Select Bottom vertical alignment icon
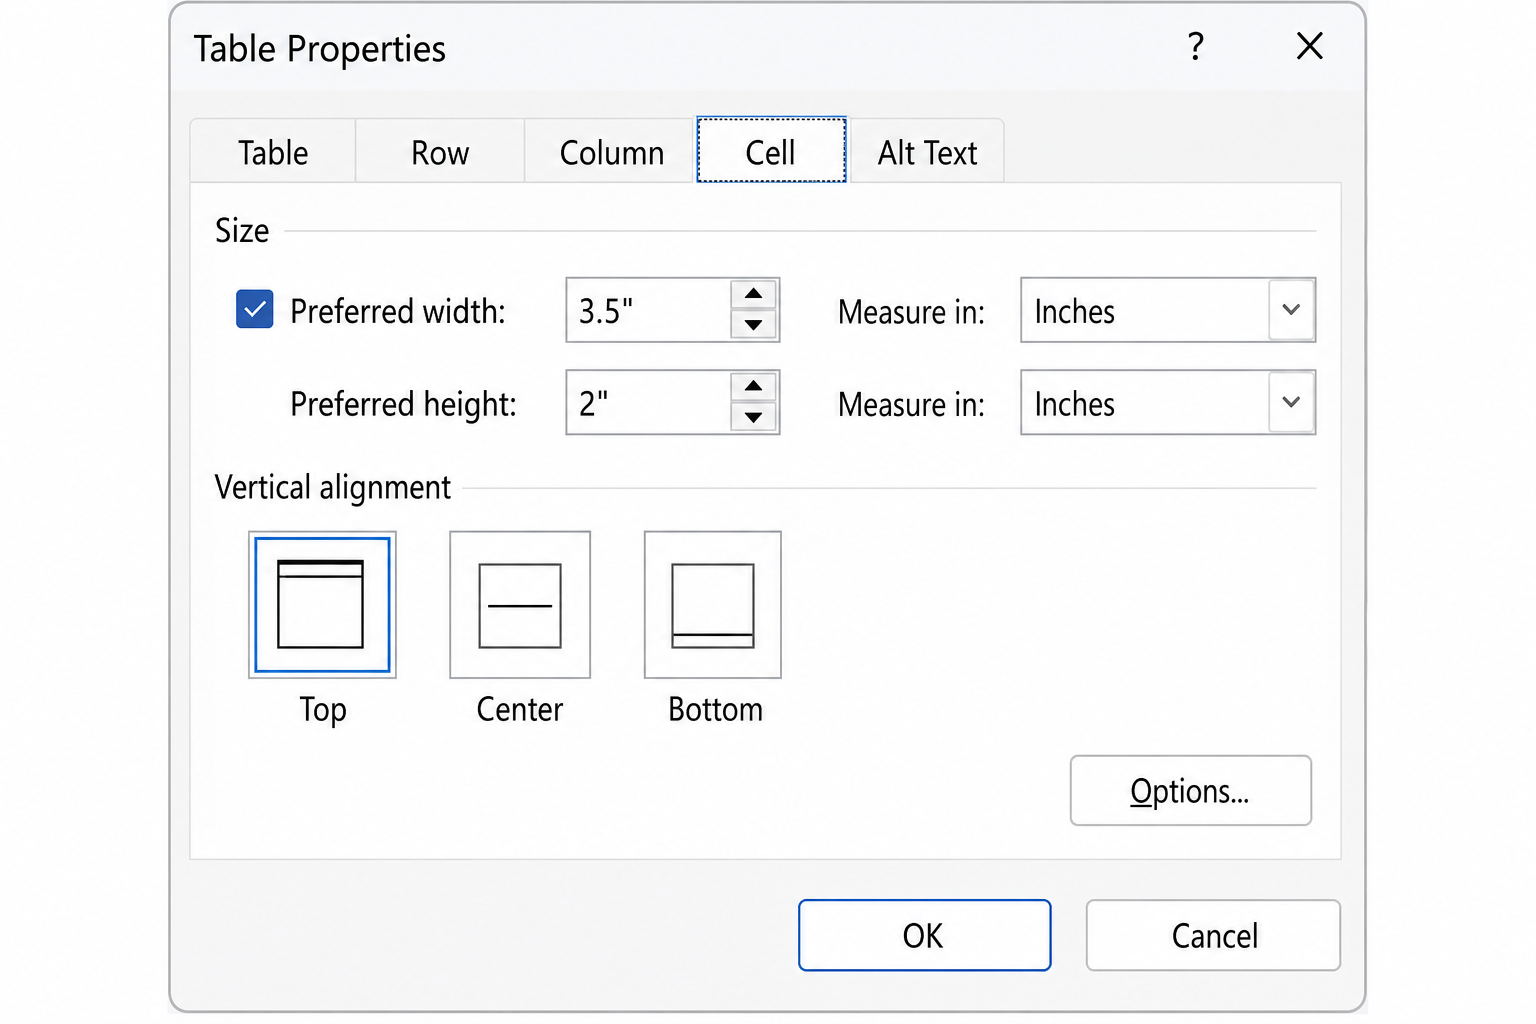This screenshot has width=1536, height=1024. click(x=713, y=605)
